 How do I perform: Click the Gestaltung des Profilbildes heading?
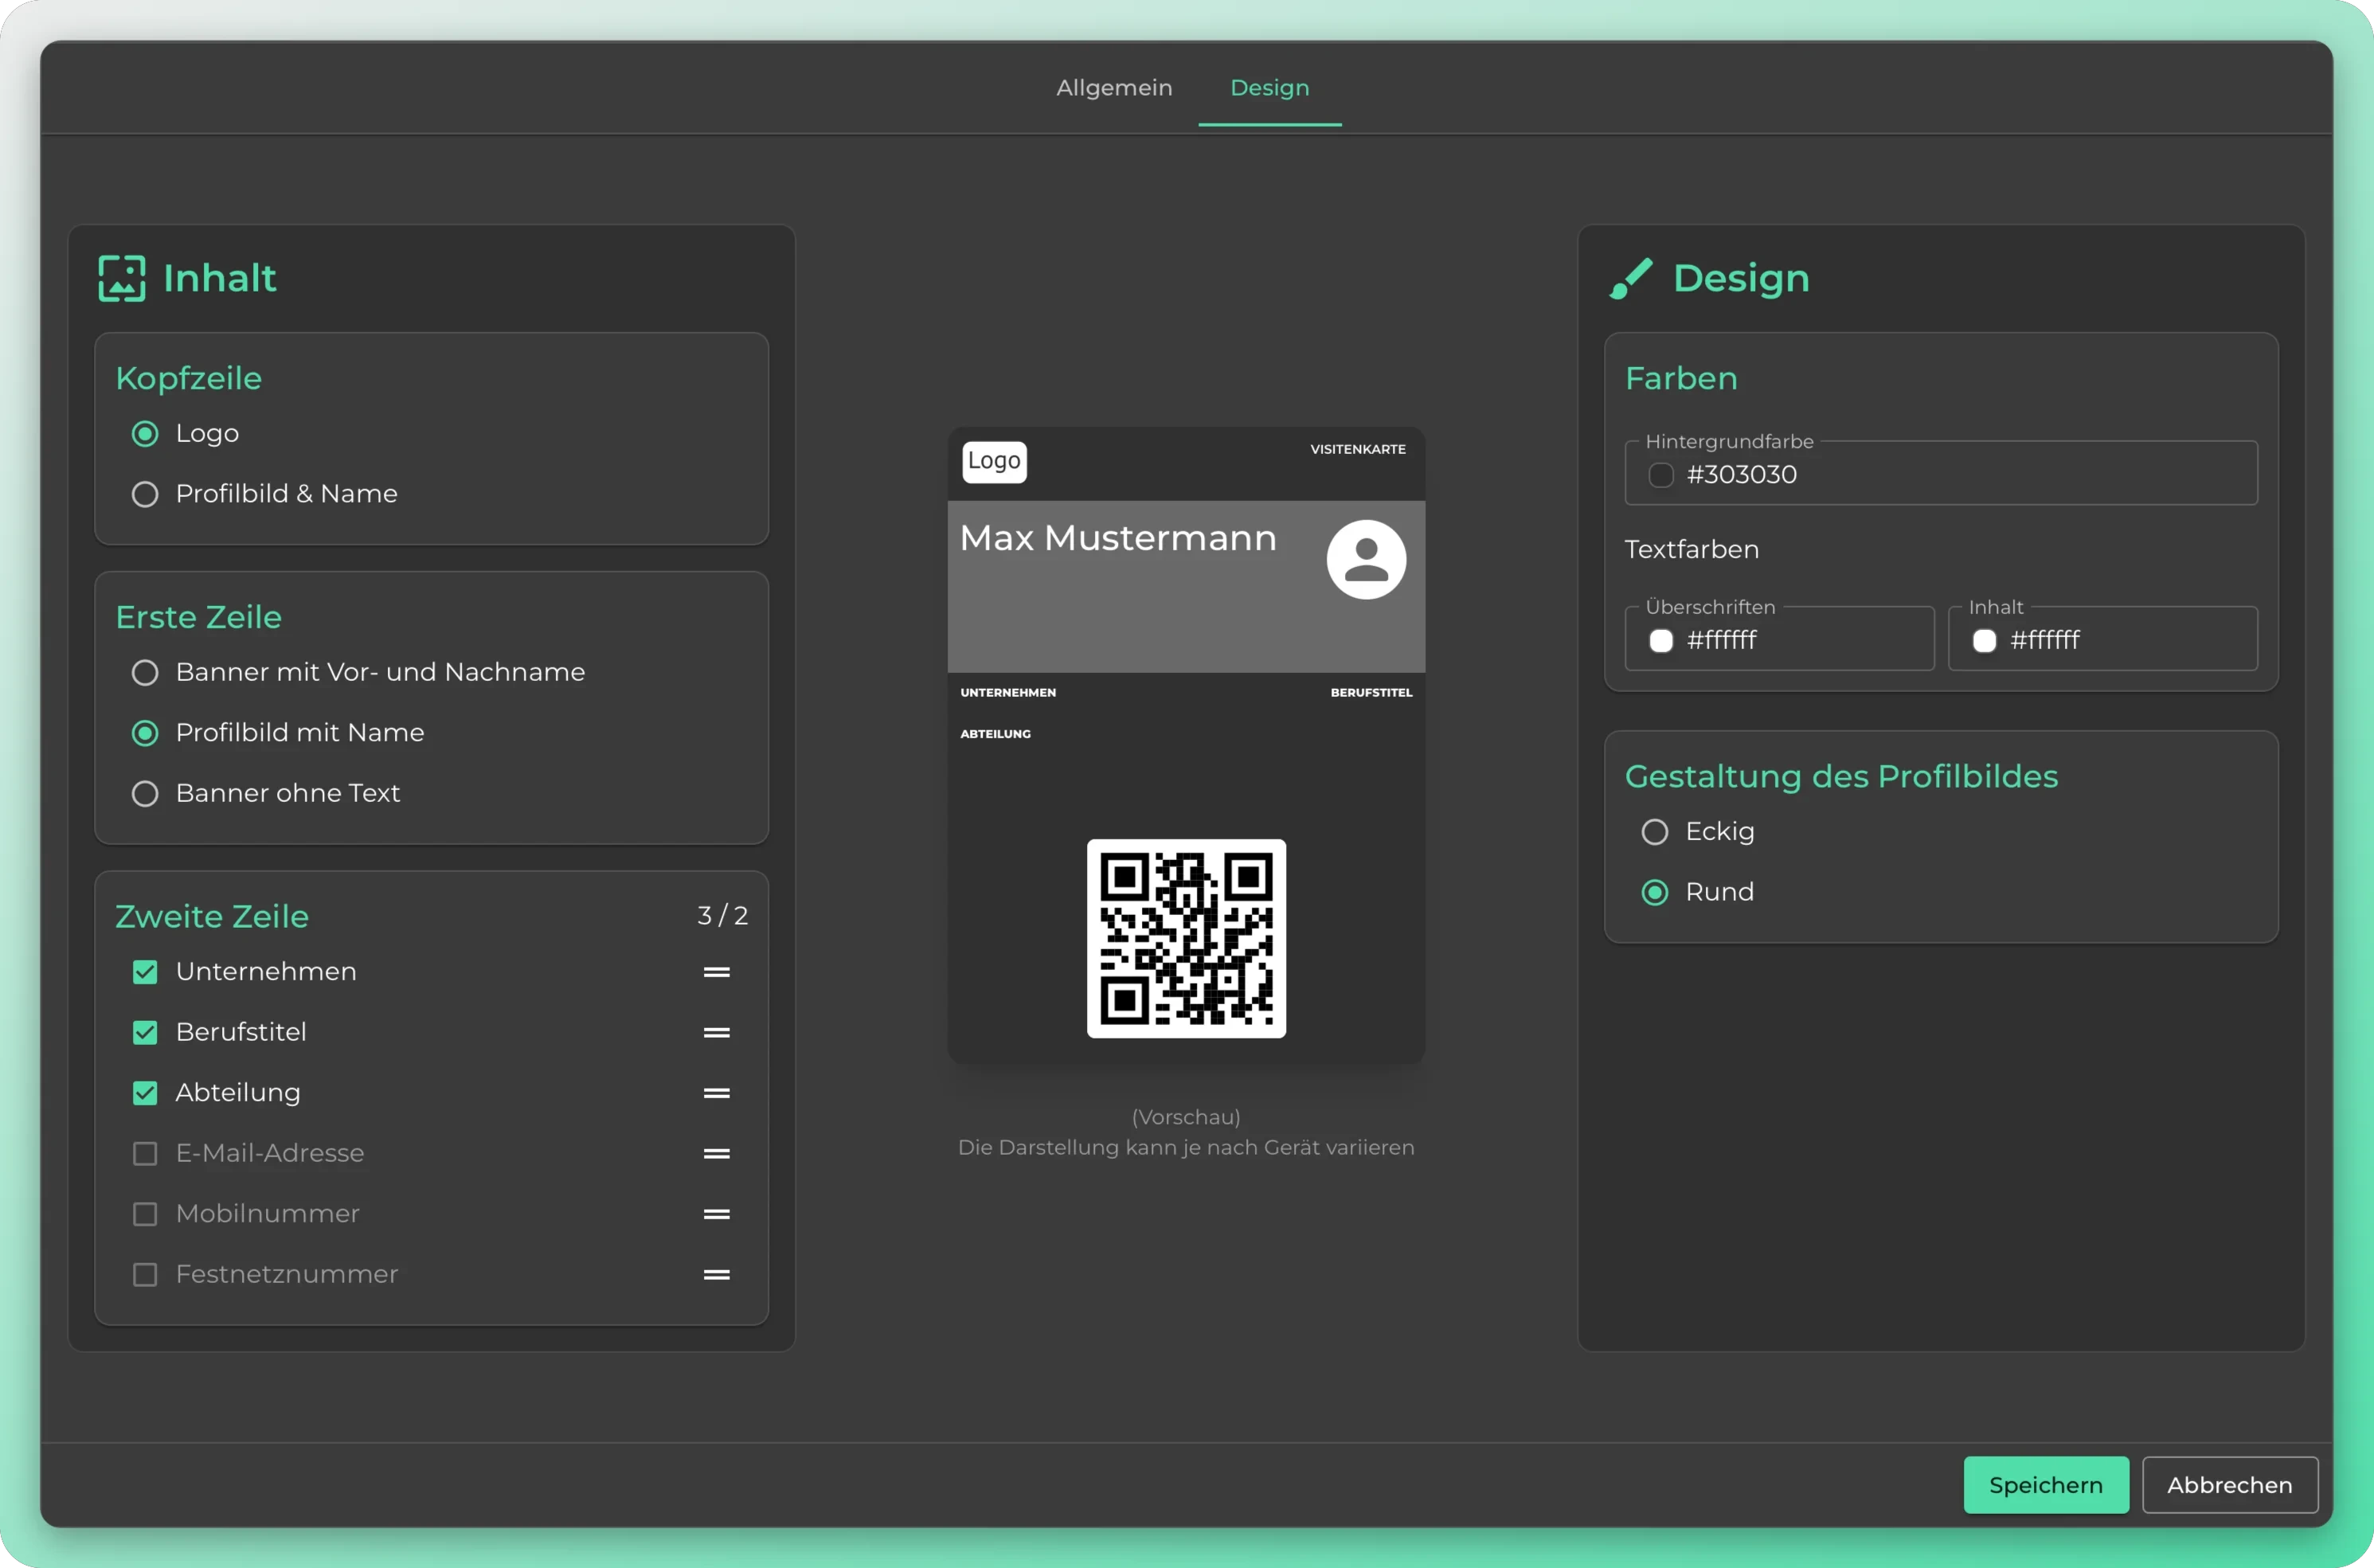pyautogui.click(x=1841, y=777)
